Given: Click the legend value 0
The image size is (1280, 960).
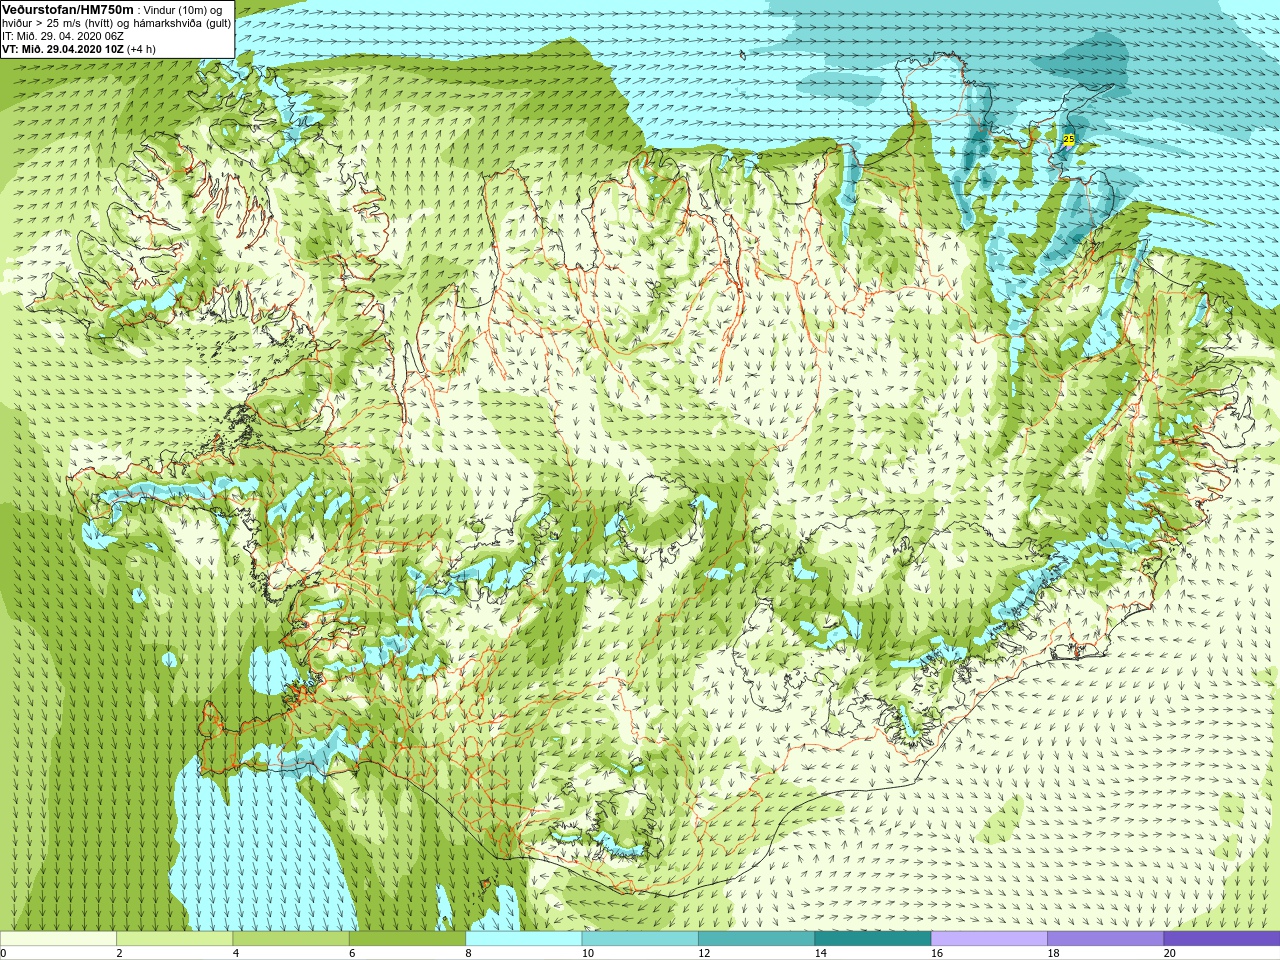Looking at the screenshot, I should pos(3,953).
